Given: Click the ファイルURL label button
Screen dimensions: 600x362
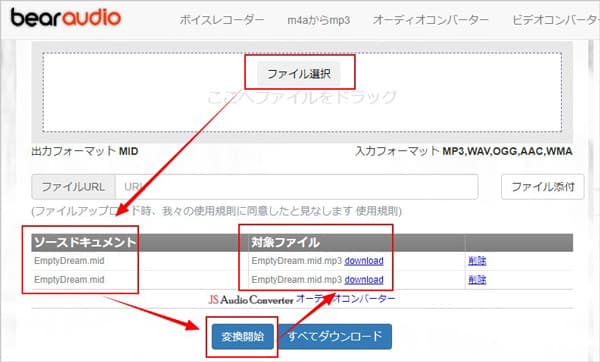Looking at the screenshot, I should point(73,187).
